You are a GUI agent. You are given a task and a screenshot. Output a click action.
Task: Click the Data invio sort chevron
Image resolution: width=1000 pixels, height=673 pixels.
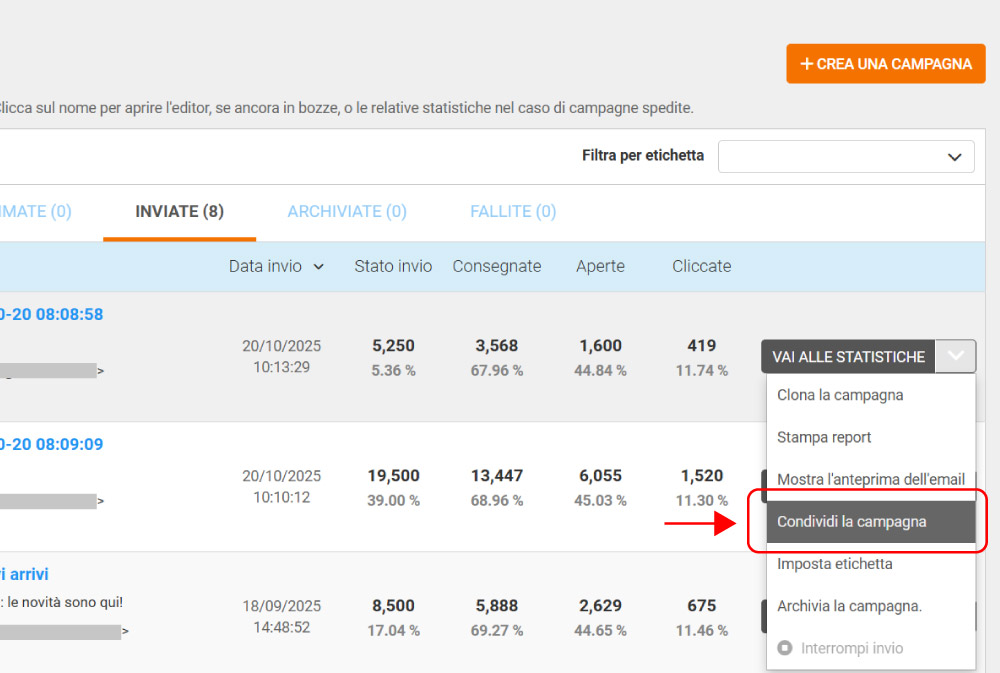318,267
